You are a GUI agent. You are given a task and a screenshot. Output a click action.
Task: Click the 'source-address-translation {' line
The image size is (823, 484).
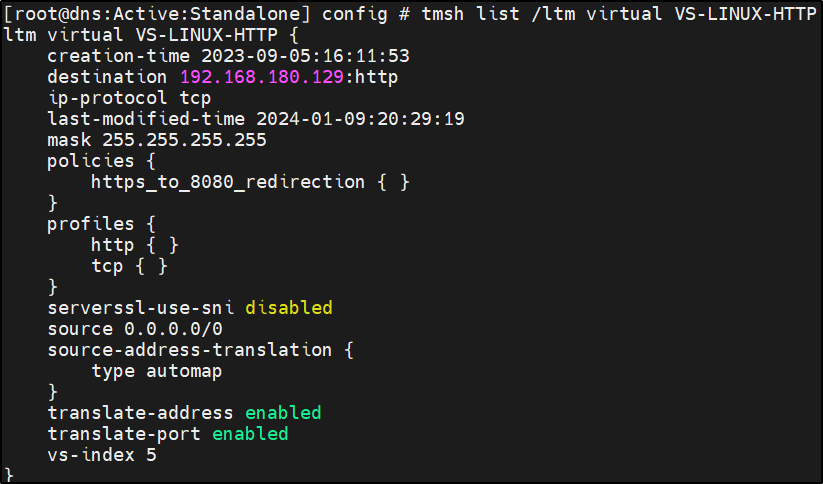coord(201,349)
